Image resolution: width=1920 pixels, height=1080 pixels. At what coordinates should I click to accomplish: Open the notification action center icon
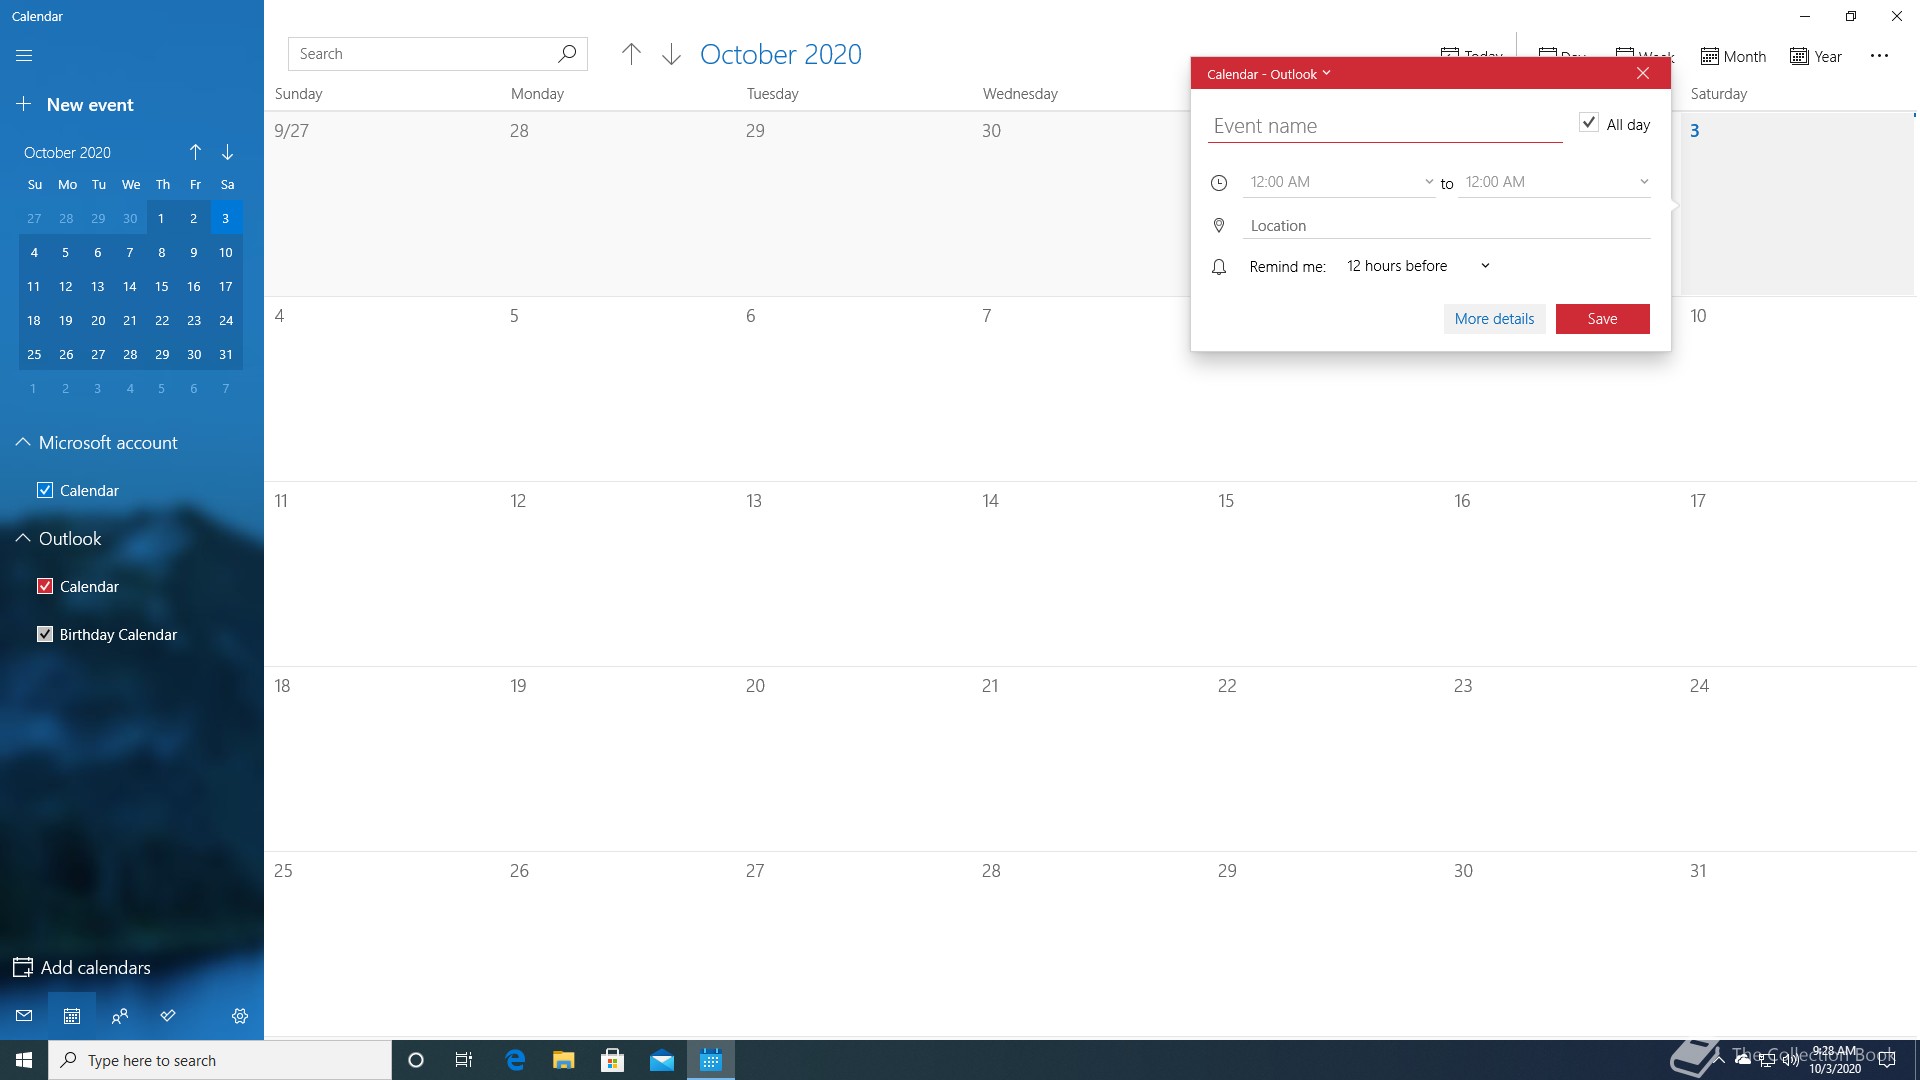pos(1887,1060)
